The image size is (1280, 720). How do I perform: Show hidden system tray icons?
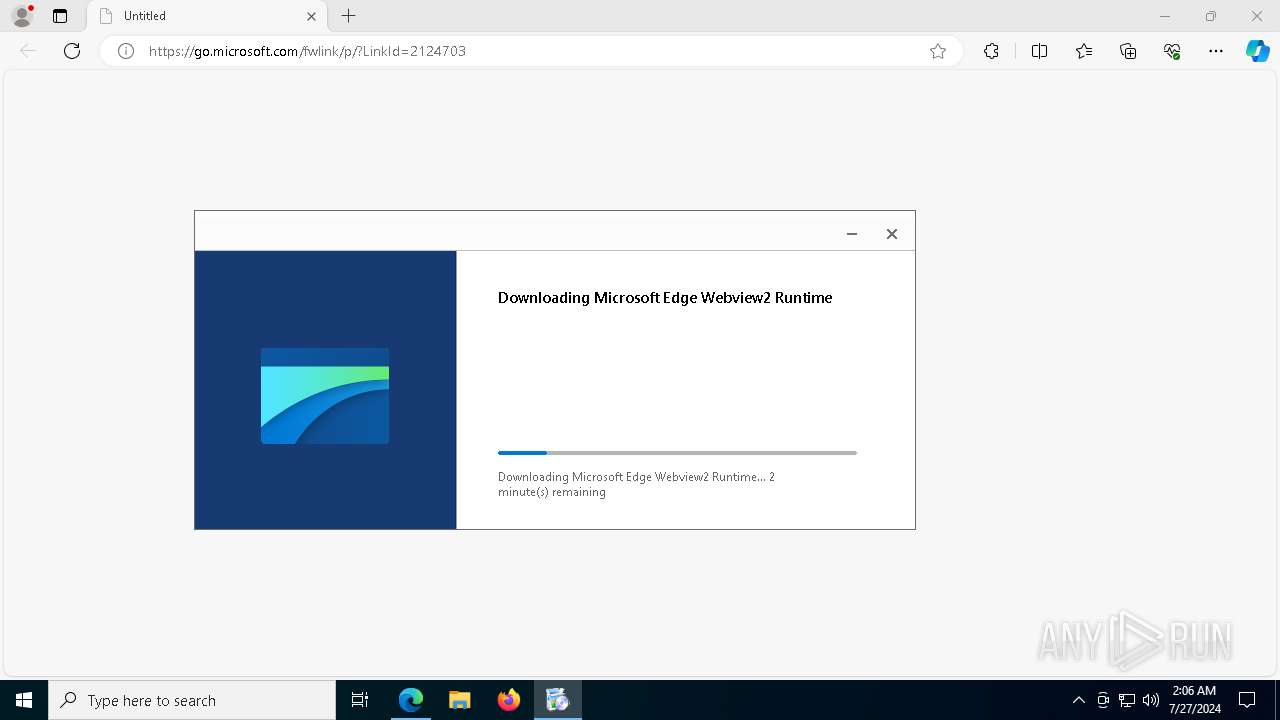pos(1078,700)
